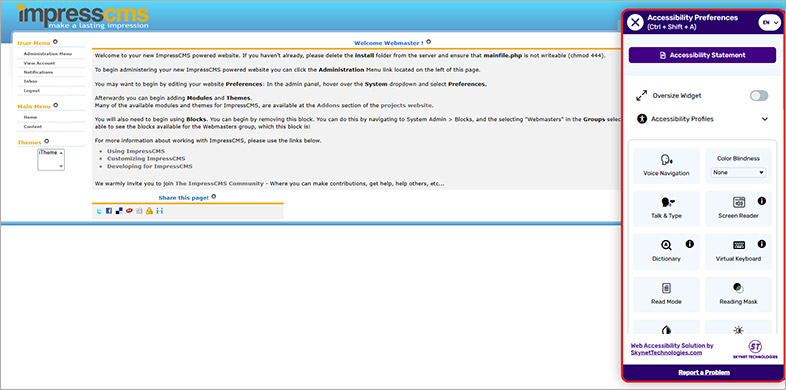Click the Themes list down arrow
Image resolution: width=786 pixels, height=390 pixels.
click(61, 166)
